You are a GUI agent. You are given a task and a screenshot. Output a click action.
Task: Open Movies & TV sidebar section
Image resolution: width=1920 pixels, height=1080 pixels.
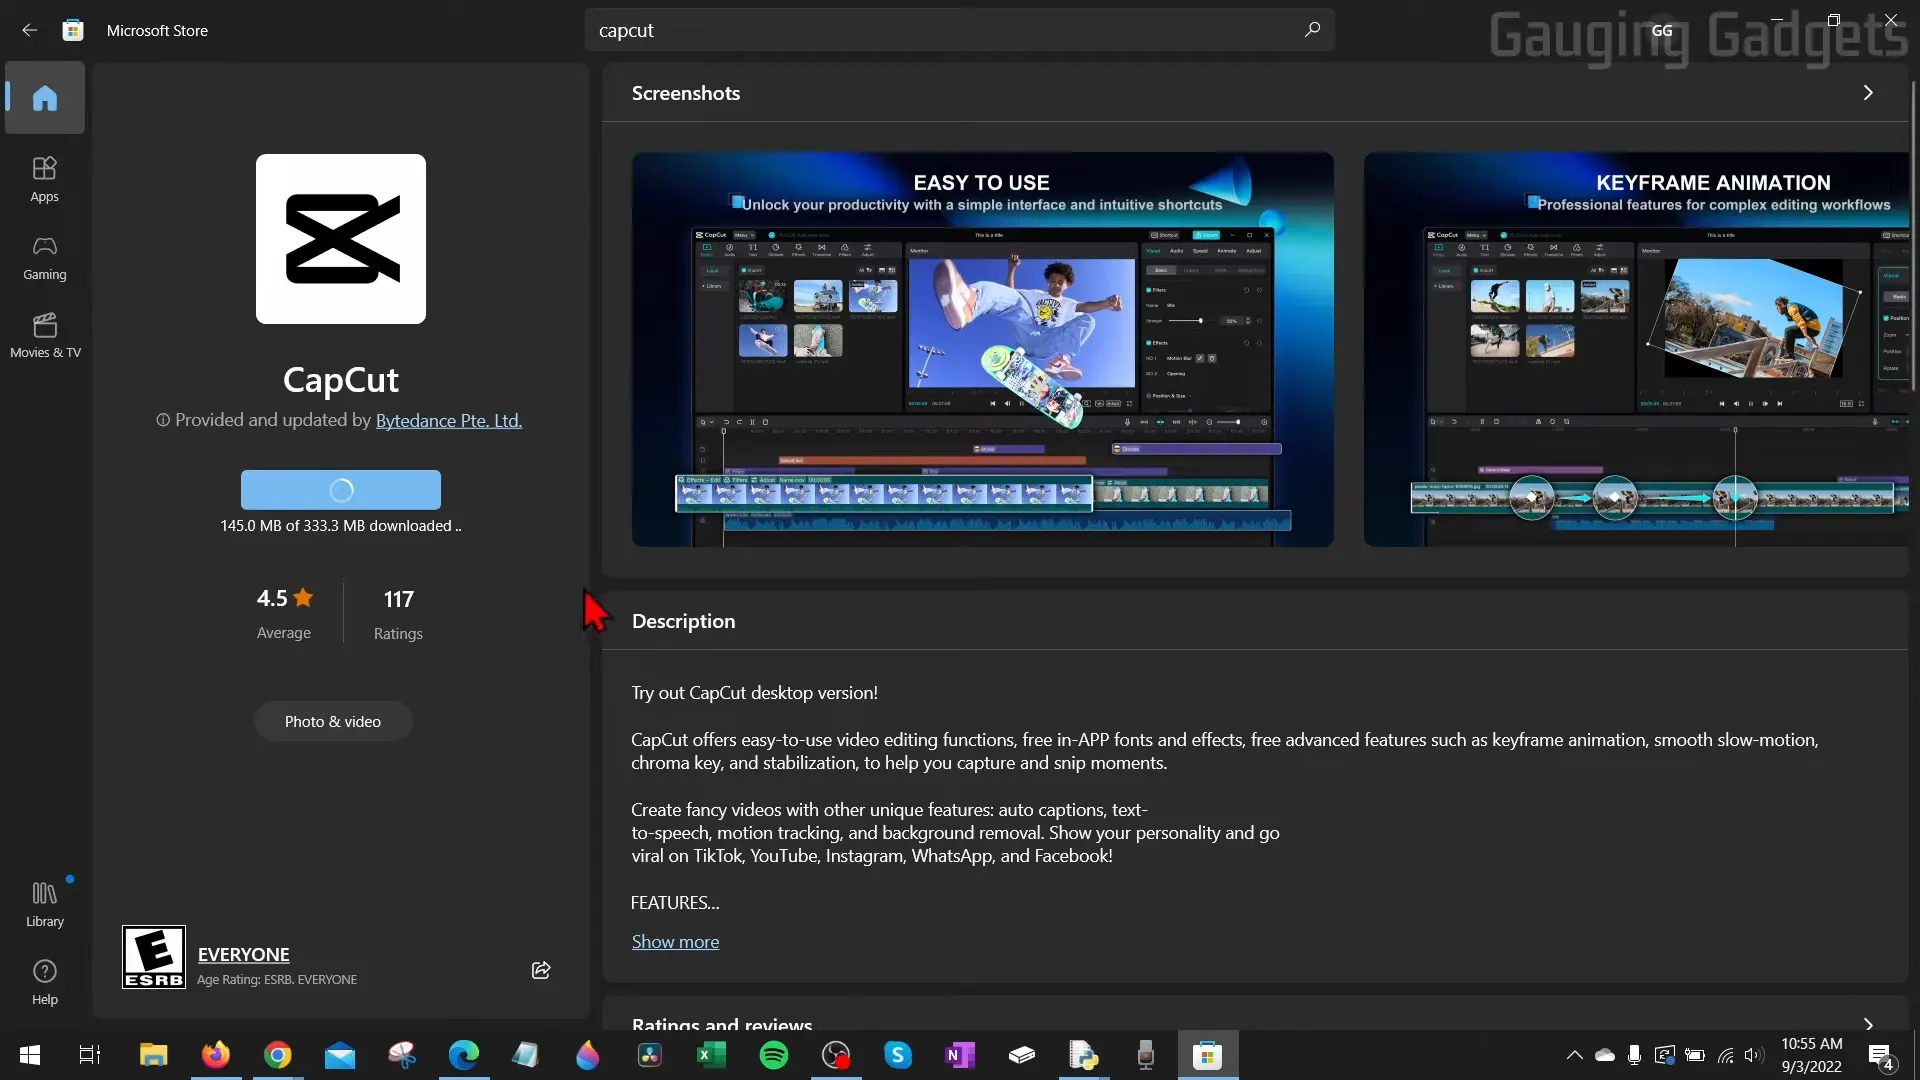45,335
